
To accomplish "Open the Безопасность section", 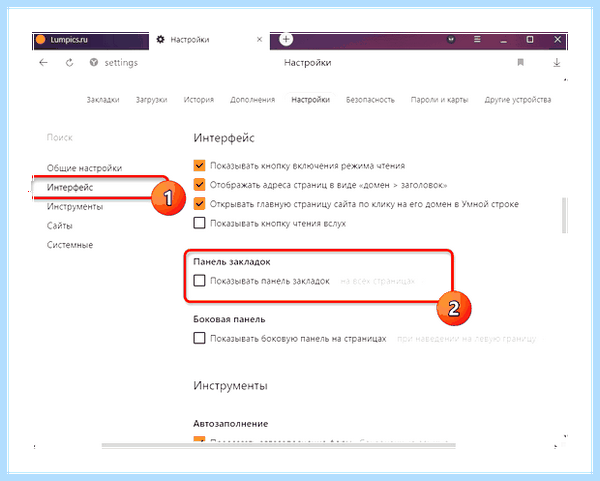I will click(370, 100).
